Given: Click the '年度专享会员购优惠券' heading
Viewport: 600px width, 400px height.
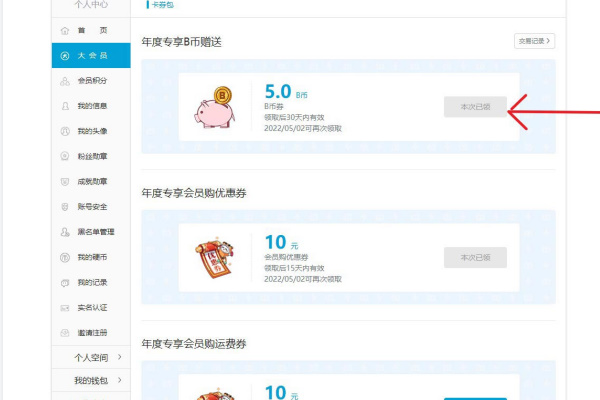Looking at the screenshot, I should [194, 193].
